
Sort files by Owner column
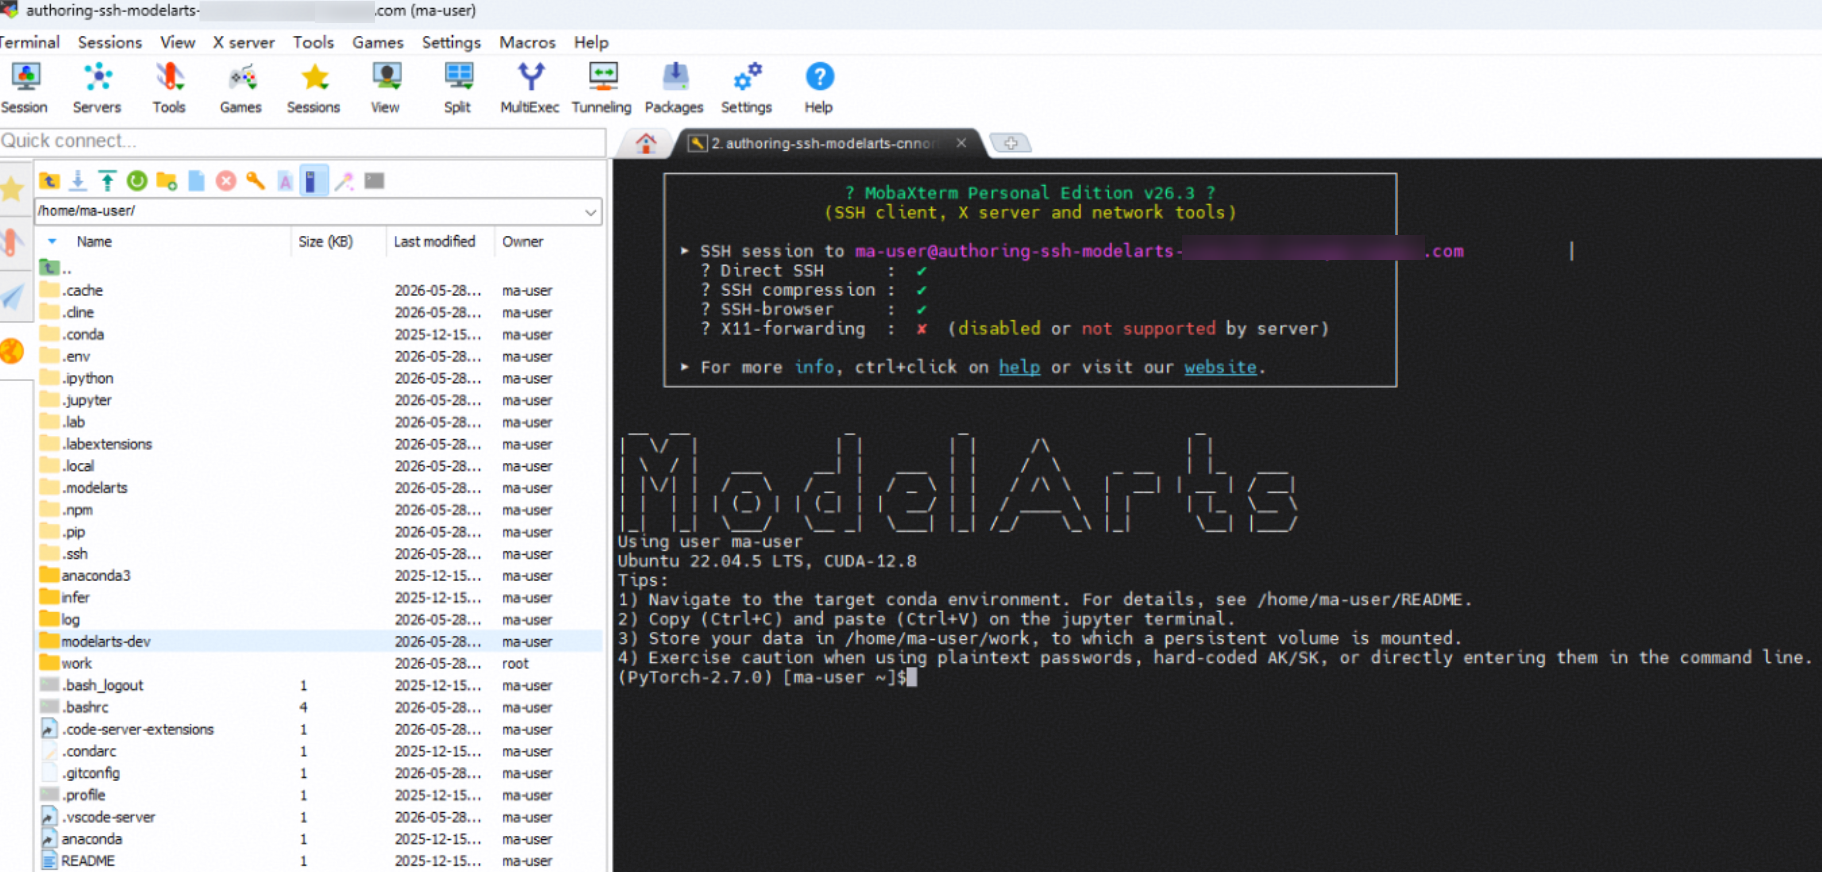tap(522, 241)
